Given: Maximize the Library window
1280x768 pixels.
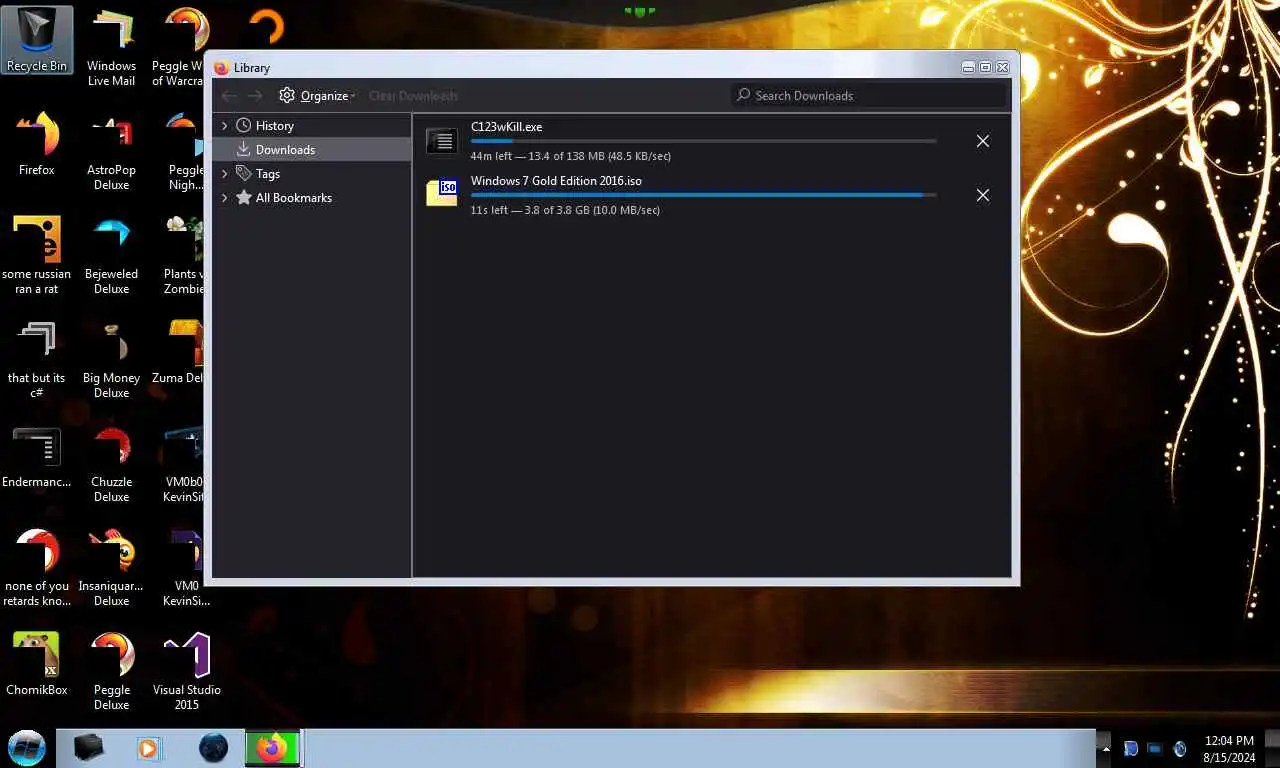Looking at the screenshot, I should (x=985, y=67).
